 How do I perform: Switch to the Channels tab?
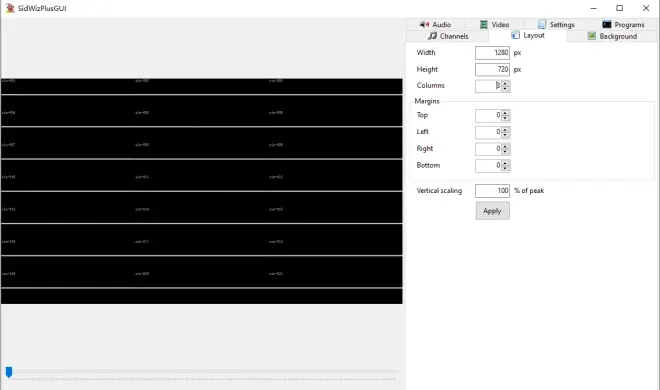point(448,36)
